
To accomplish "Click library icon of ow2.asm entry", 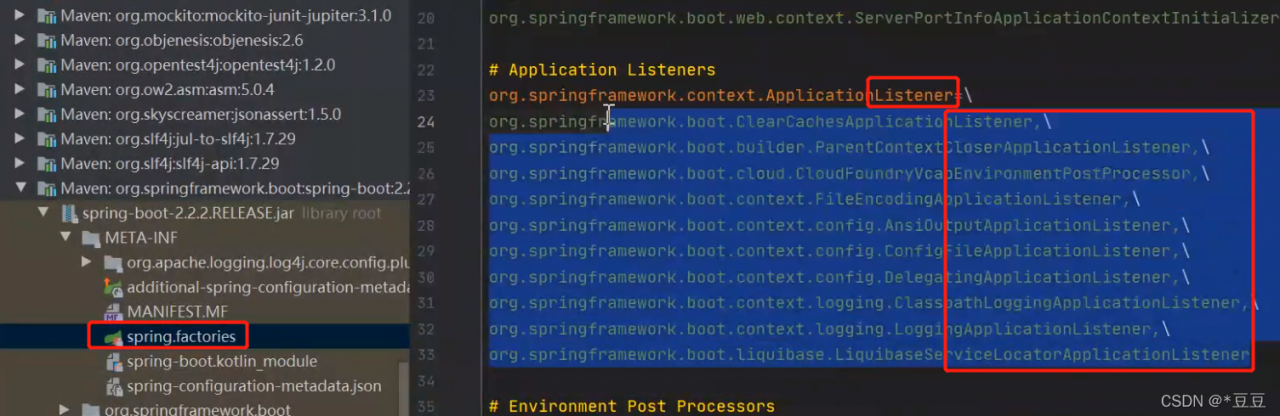I will point(45,90).
